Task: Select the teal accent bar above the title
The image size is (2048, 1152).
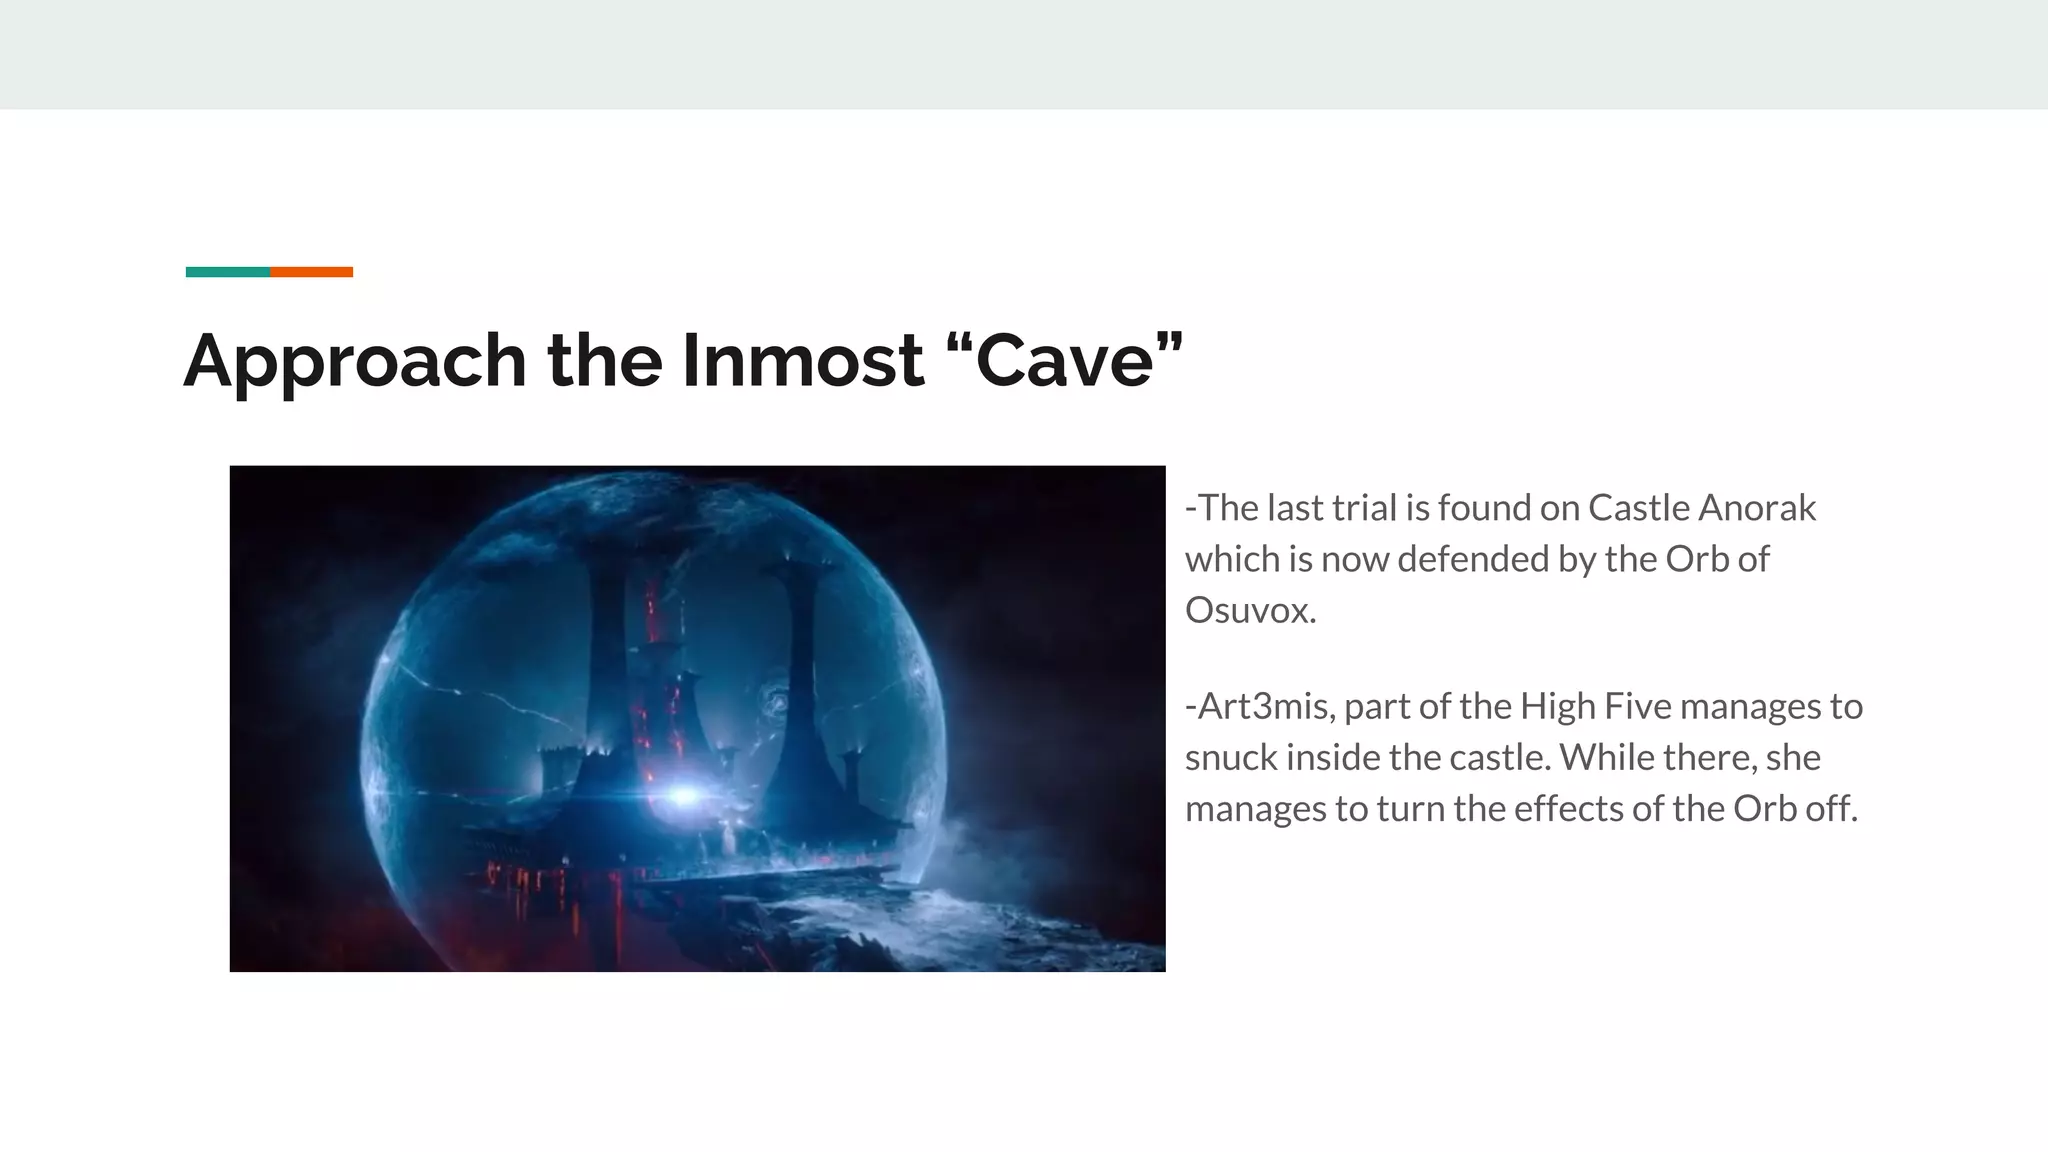Action: 227,272
